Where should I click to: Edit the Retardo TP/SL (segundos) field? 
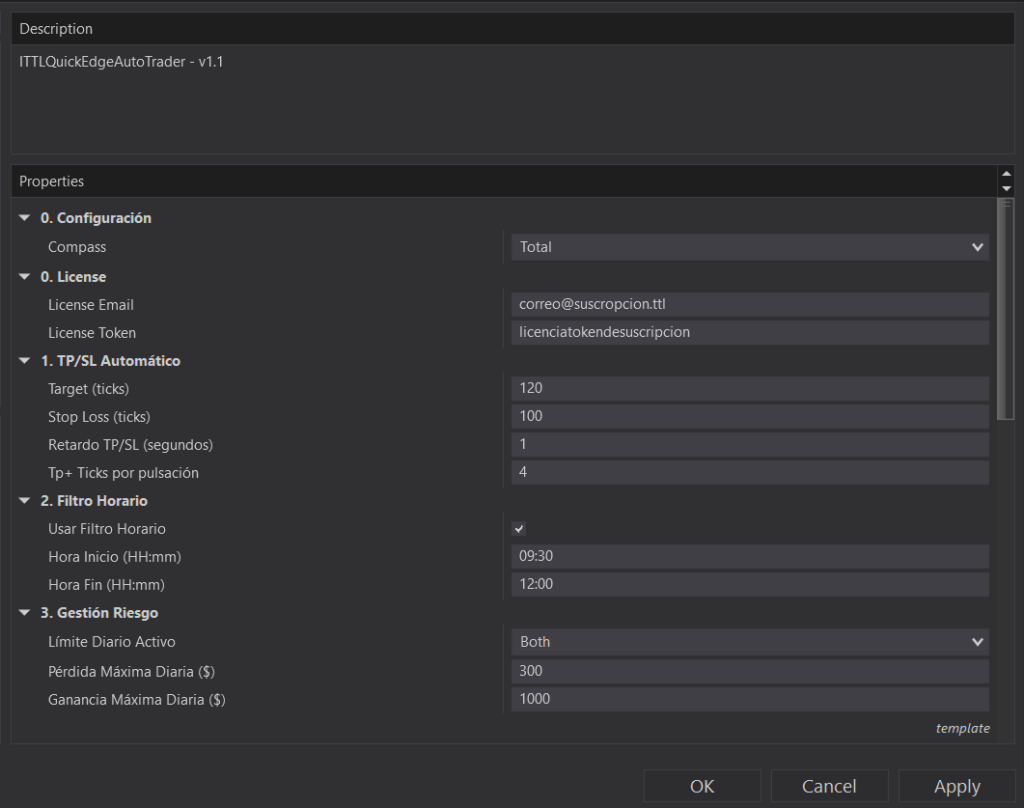pyautogui.click(x=749, y=444)
